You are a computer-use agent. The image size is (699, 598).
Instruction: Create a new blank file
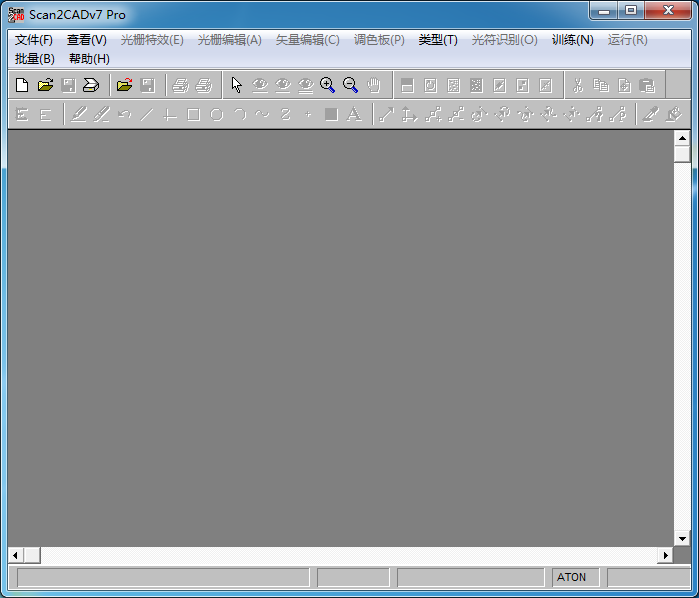(22, 85)
